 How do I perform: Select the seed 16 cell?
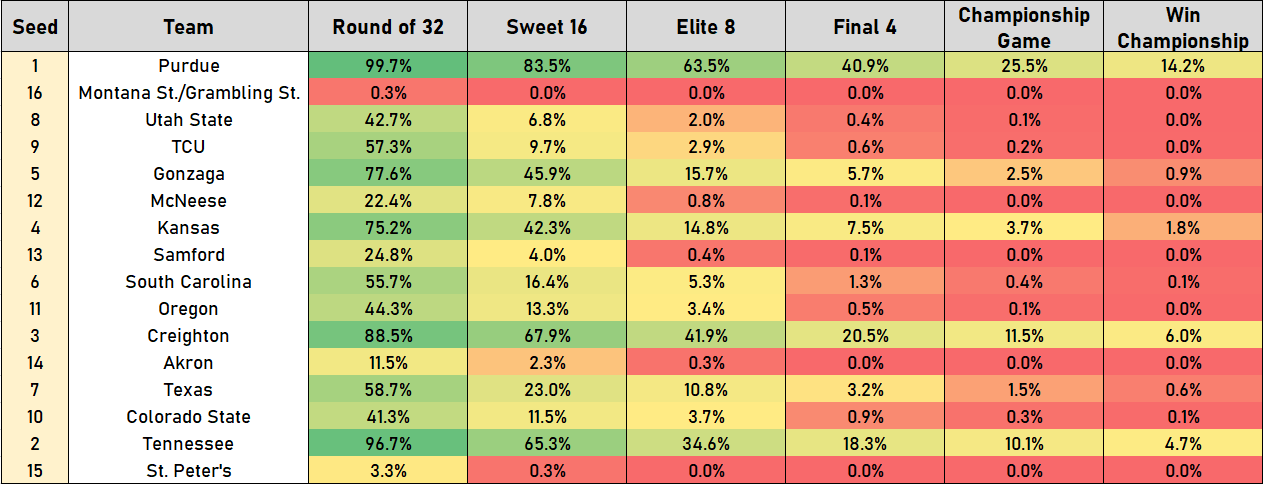pyautogui.click(x=35, y=93)
